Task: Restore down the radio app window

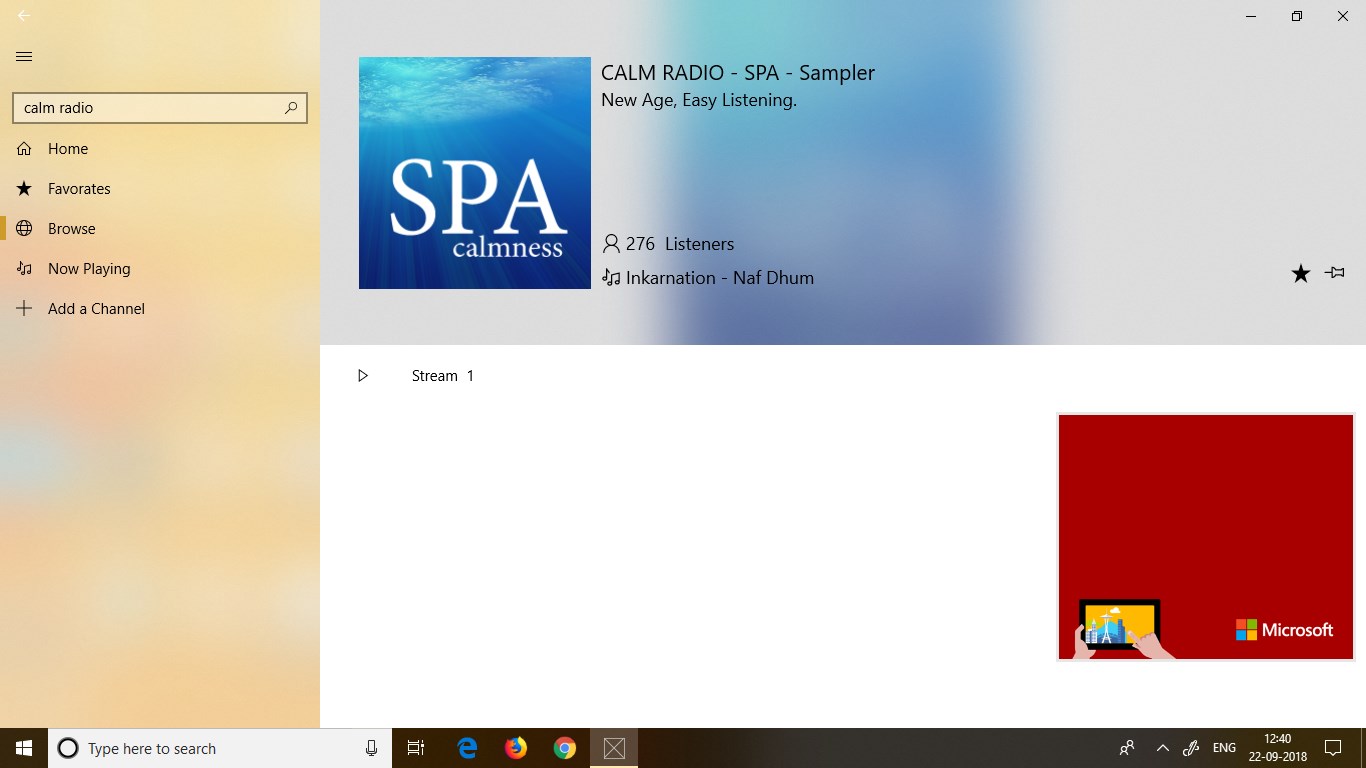Action: click(x=1297, y=16)
